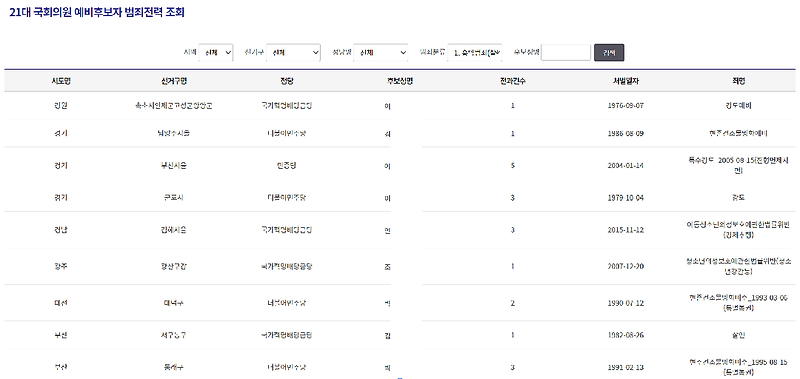The width and height of the screenshot is (800, 379).
Task: Click the 죄명 column header
Action: 738,81
